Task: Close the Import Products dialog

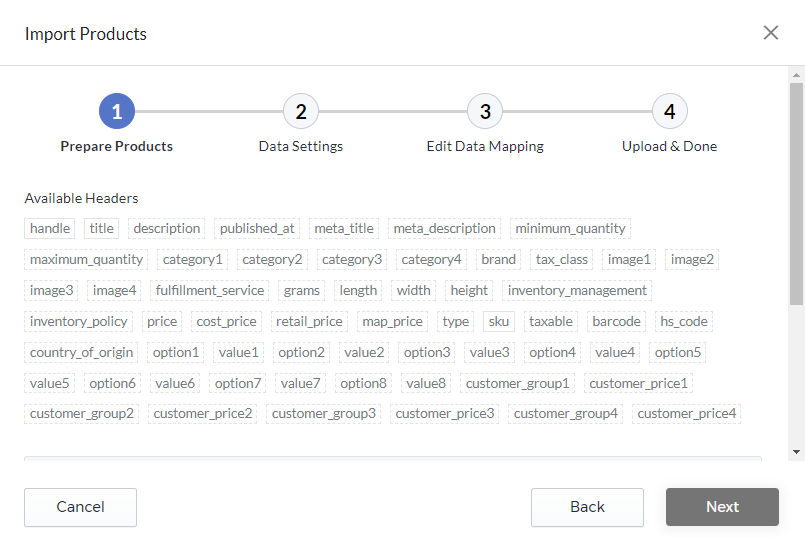Action: point(771,33)
